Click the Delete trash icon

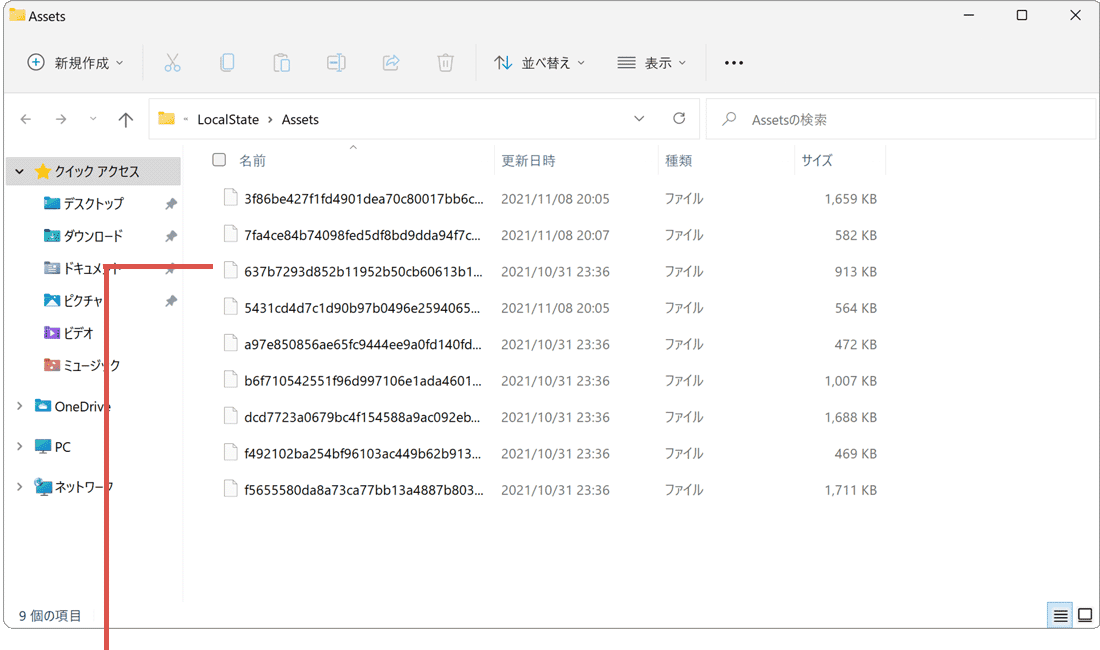pyautogui.click(x=444, y=62)
